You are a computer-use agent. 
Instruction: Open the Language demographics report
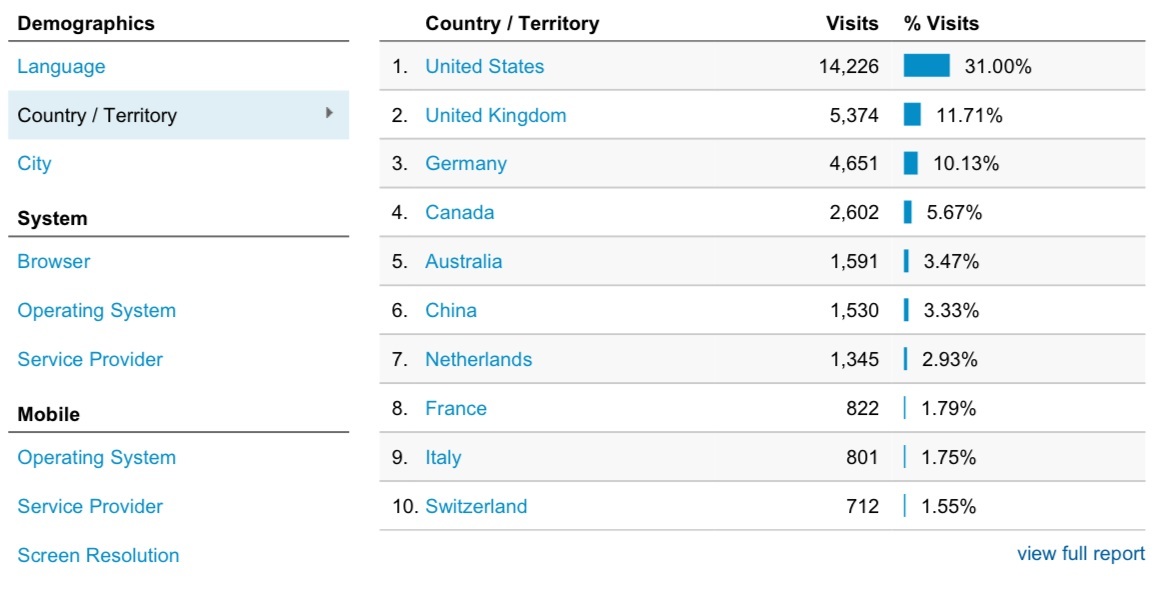[x=61, y=67]
